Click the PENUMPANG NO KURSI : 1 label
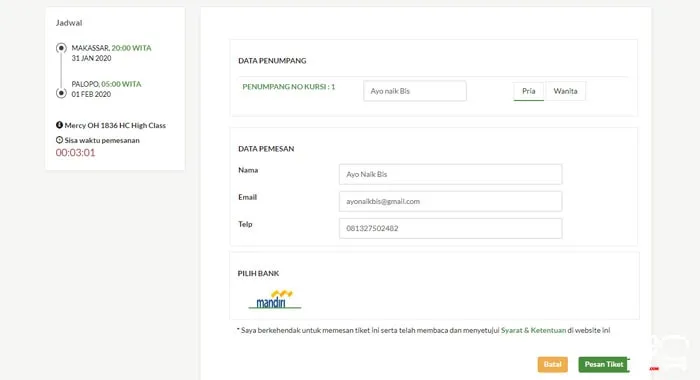Viewport: 700px width, 380px height. click(288, 87)
